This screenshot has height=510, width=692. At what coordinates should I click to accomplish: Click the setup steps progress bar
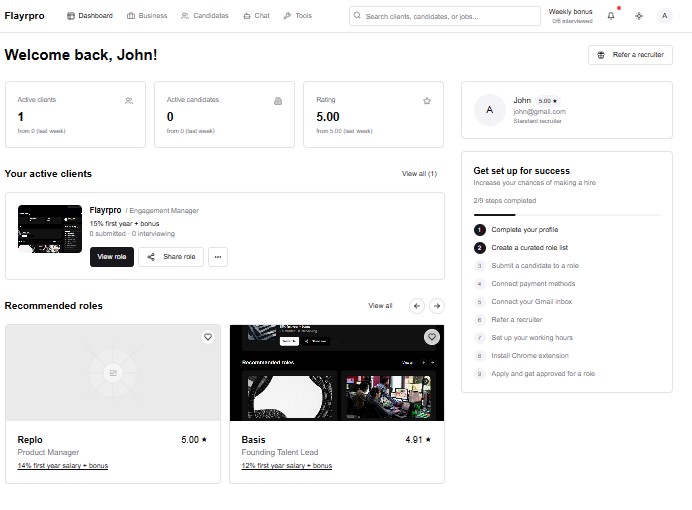pyautogui.click(x=567, y=215)
